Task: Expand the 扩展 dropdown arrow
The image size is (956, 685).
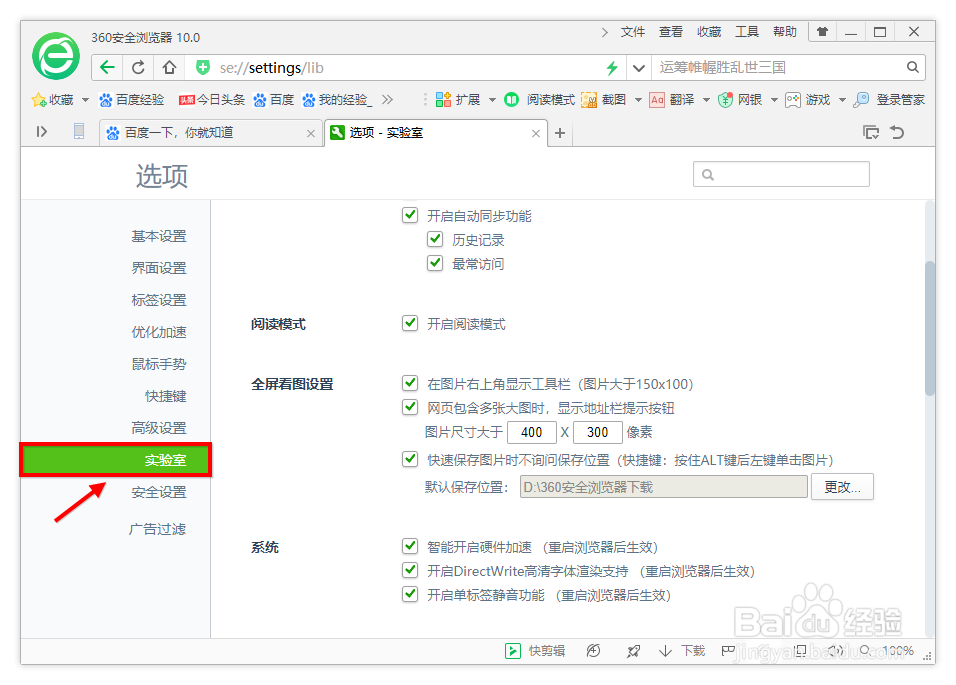Action: (x=491, y=100)
